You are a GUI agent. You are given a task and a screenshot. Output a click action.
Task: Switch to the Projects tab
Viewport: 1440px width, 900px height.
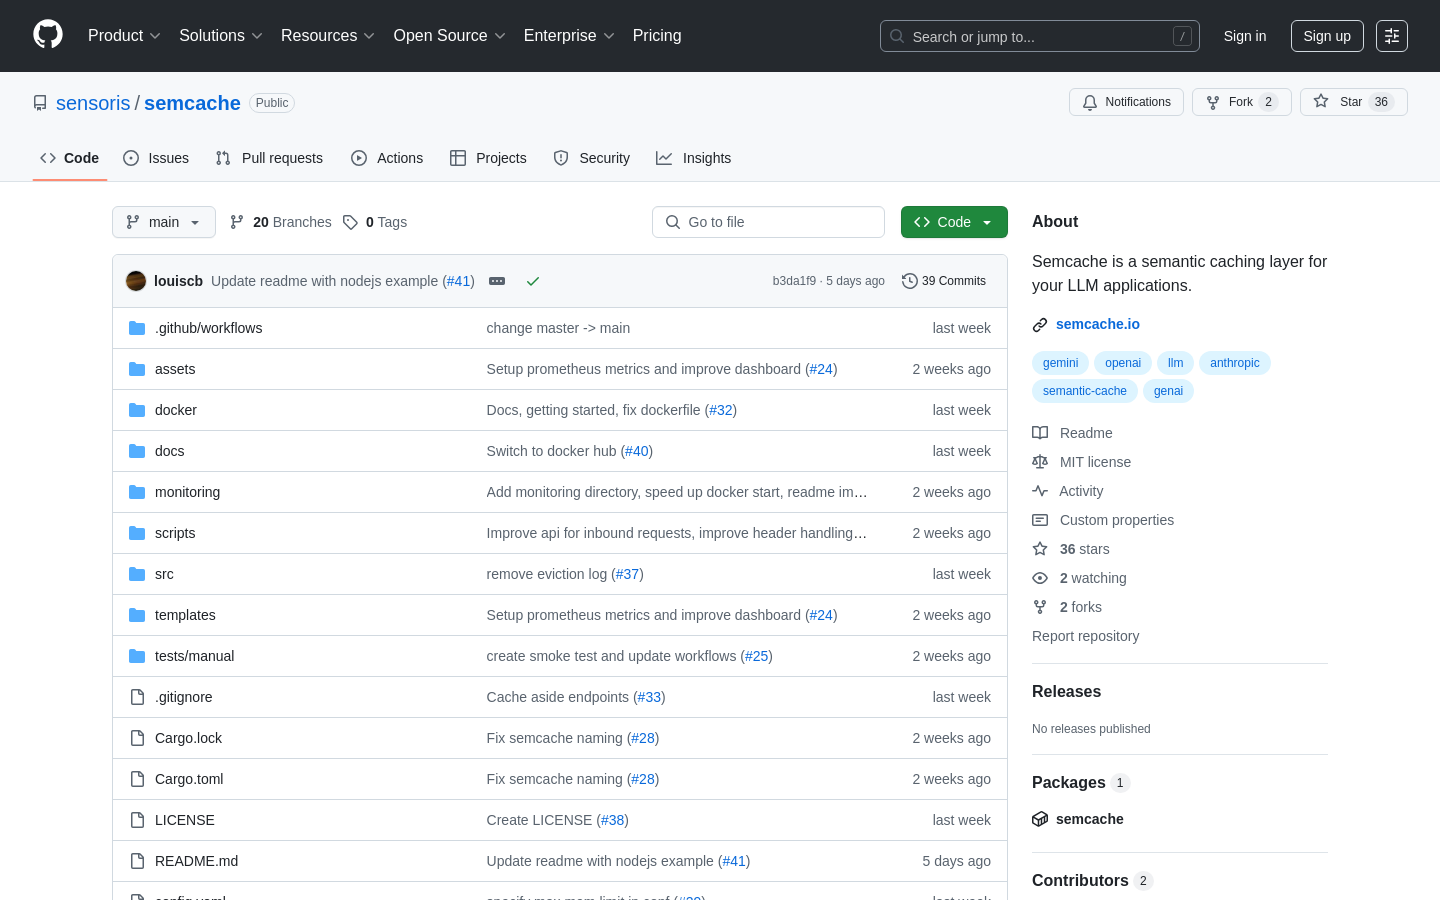(x=488, y=158)
